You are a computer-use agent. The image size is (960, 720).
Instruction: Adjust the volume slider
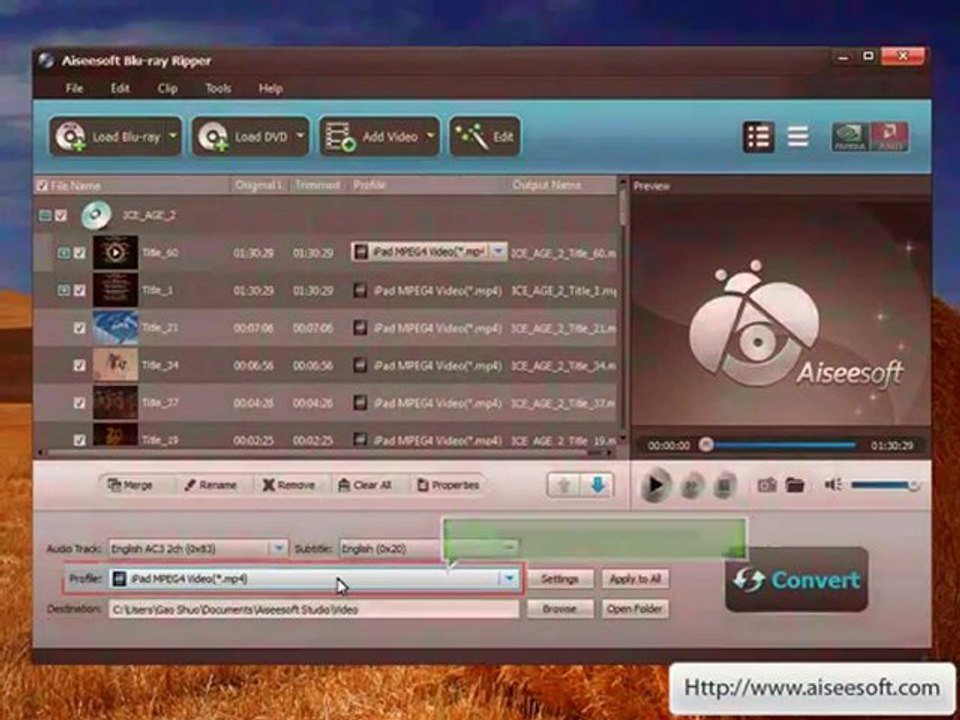[885, 486]
